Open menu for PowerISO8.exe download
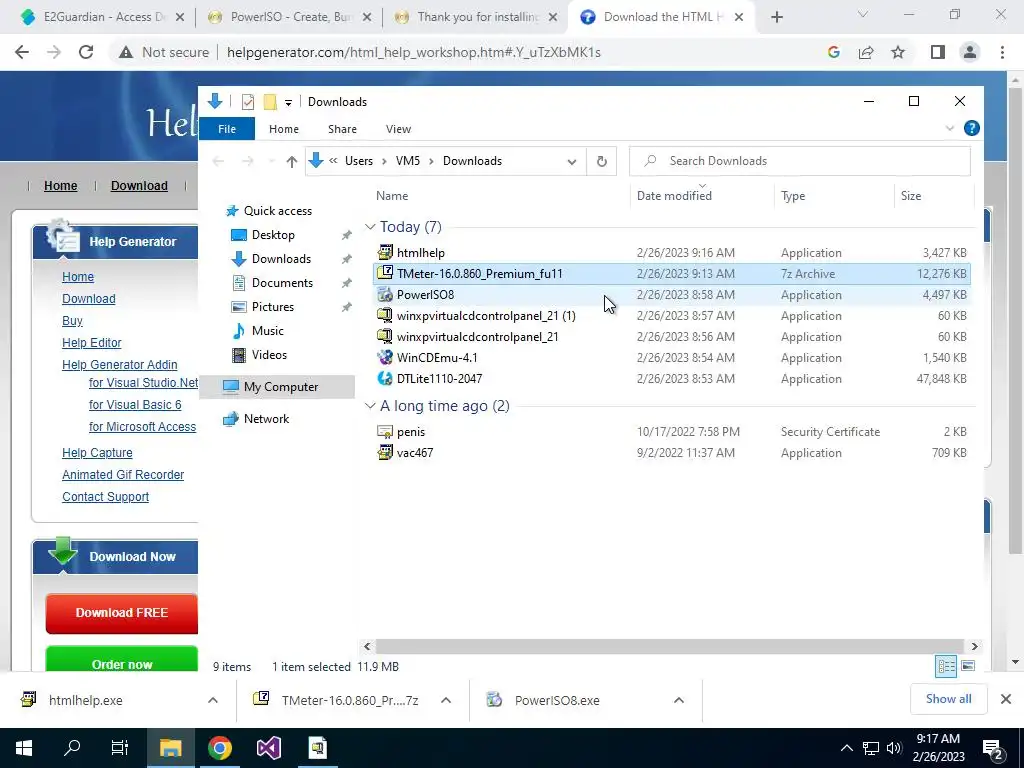The image size is (1024, 768). [679, 700]
